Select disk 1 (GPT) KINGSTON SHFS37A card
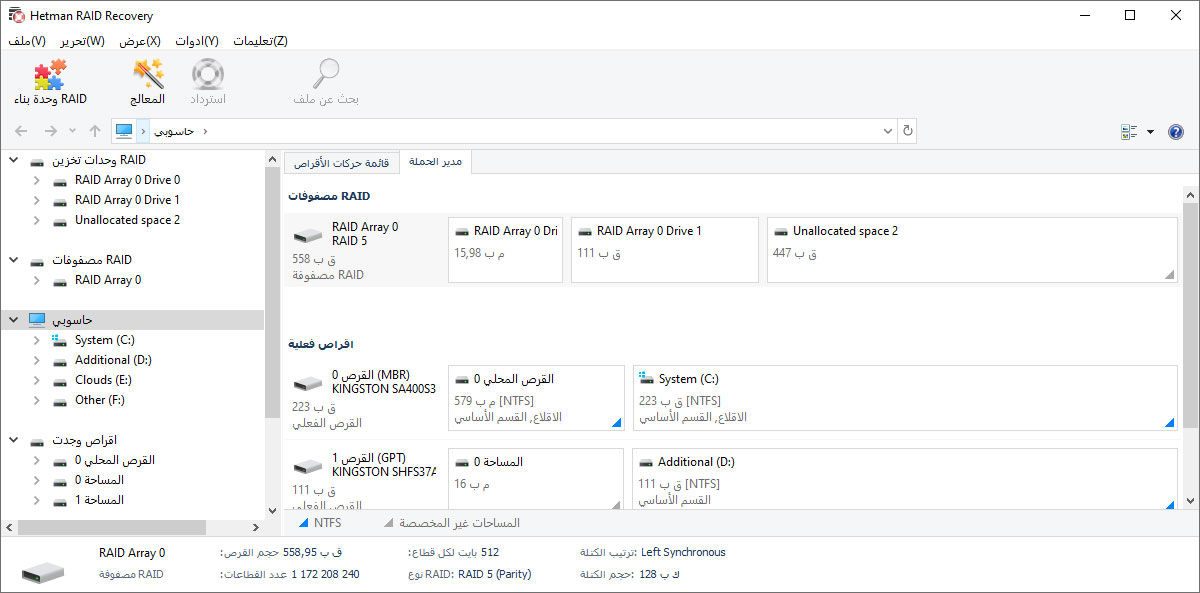 click(x=364, y=478)
